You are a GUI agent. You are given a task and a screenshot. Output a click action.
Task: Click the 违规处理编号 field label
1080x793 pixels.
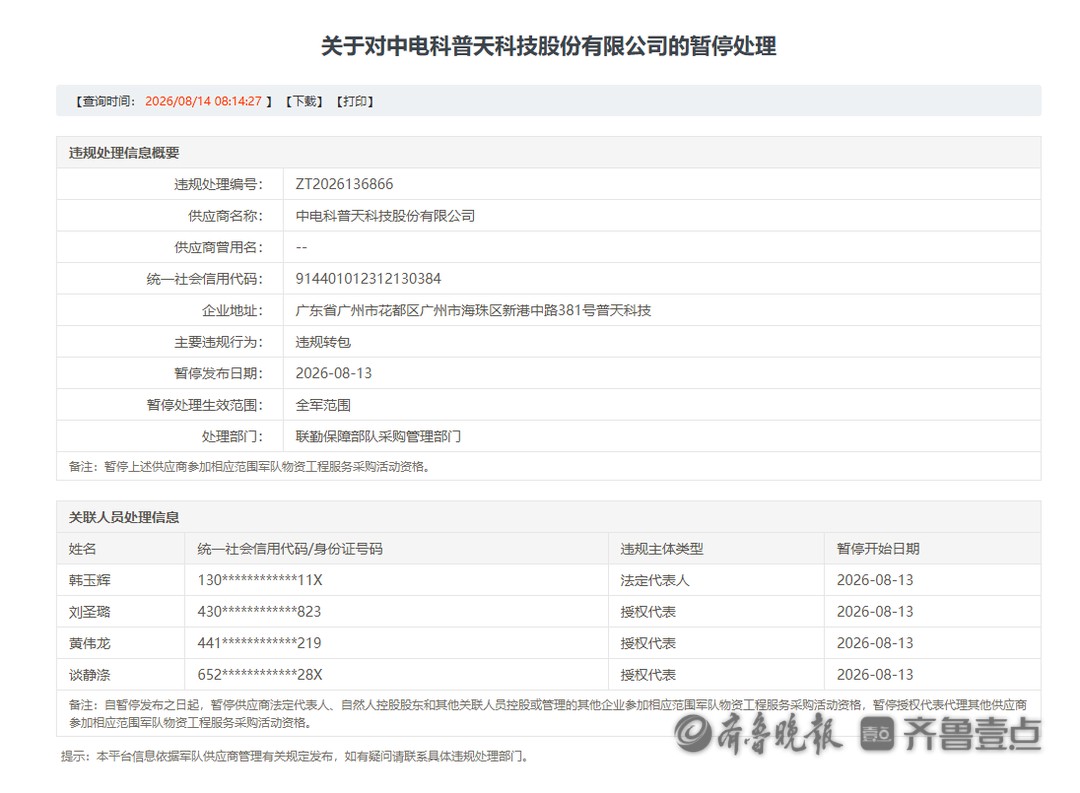pyautogui.click(x=218, y=185)
